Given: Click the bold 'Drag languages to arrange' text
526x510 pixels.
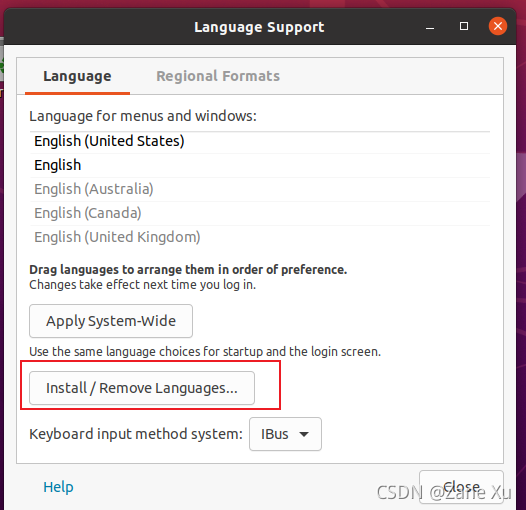Looking at the screenshot, I should (188, 270).
